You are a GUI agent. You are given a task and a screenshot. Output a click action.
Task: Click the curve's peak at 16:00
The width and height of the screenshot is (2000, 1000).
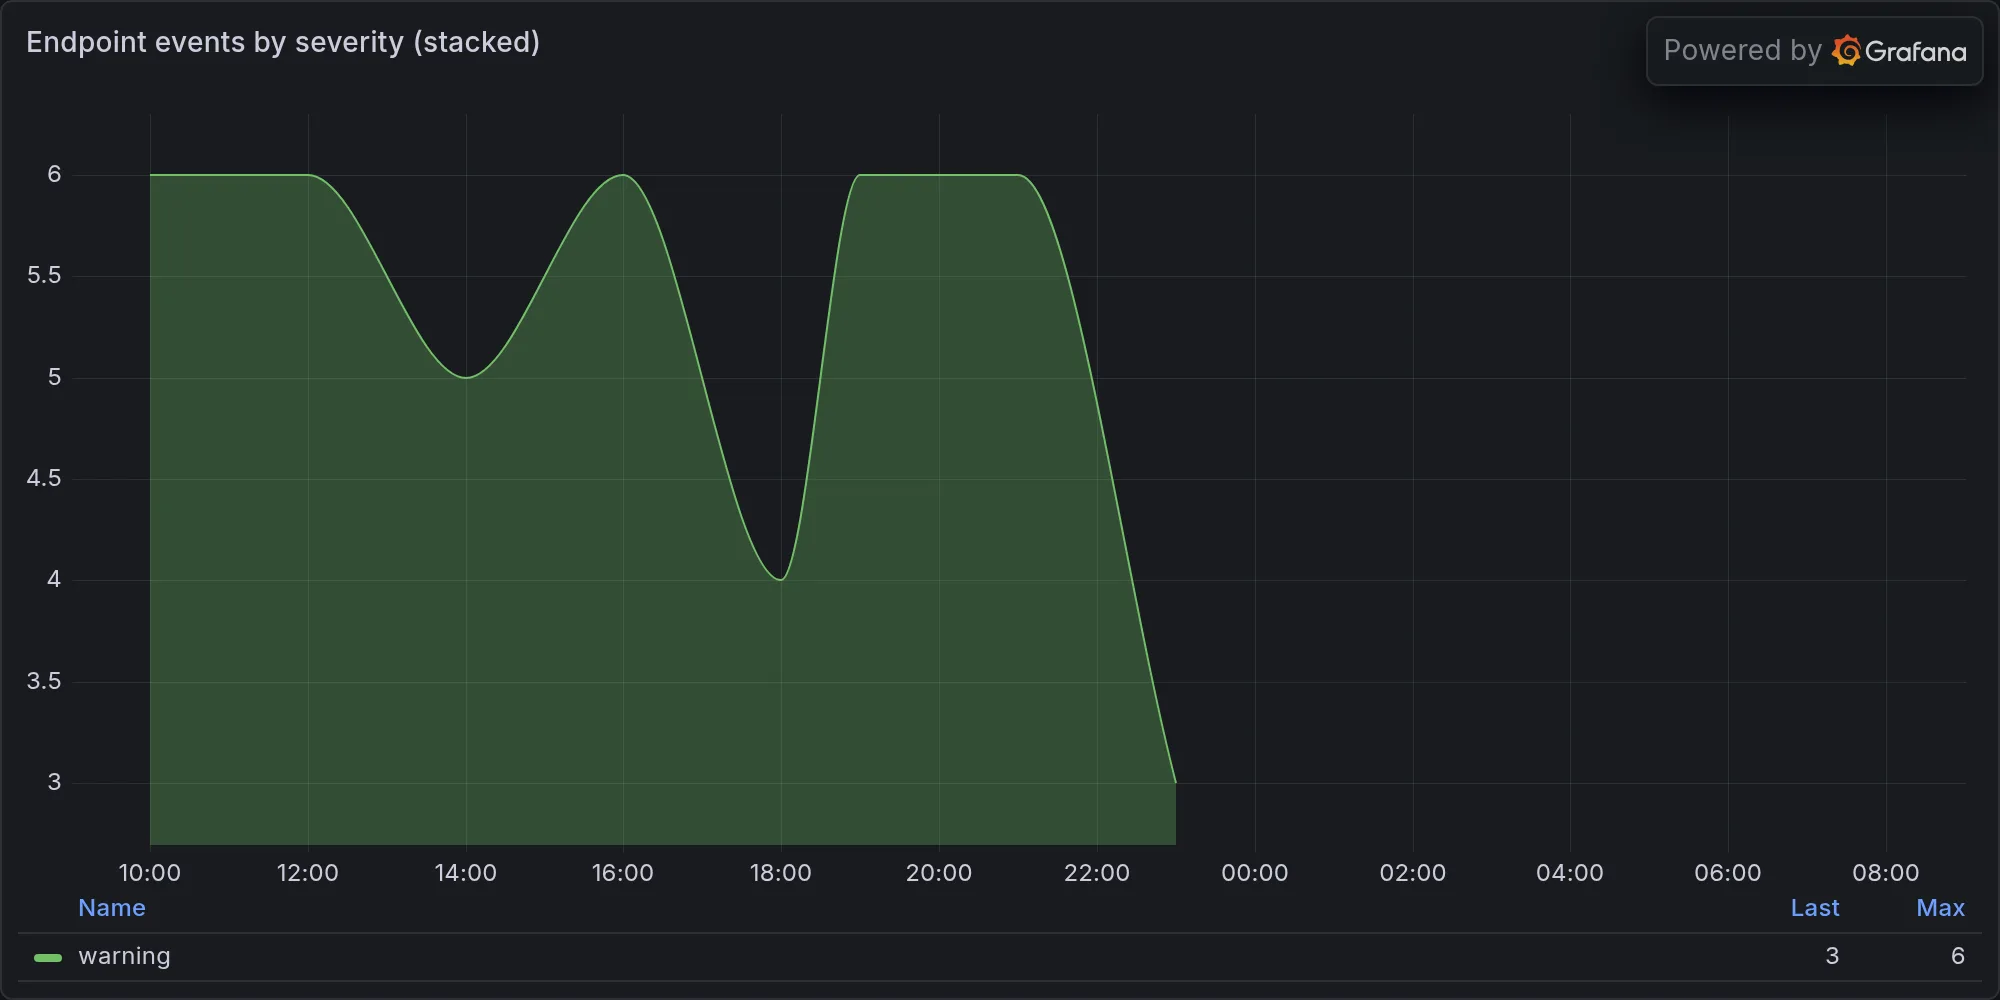pyautogui.click(x=623, y=175)
